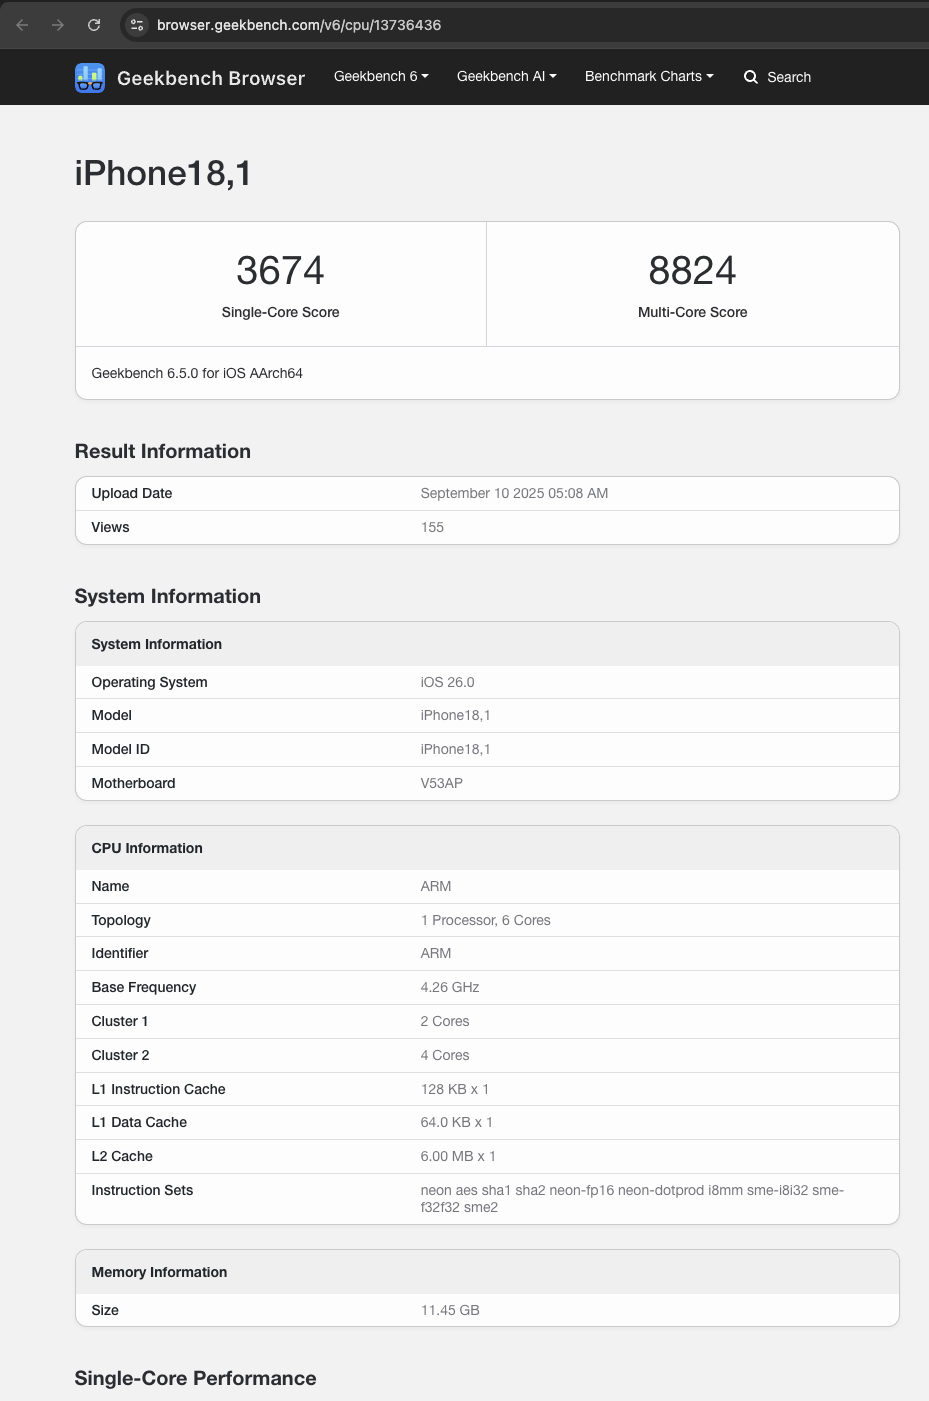
Task: Click the 3674 single-core score
Action: pos(280,270)
